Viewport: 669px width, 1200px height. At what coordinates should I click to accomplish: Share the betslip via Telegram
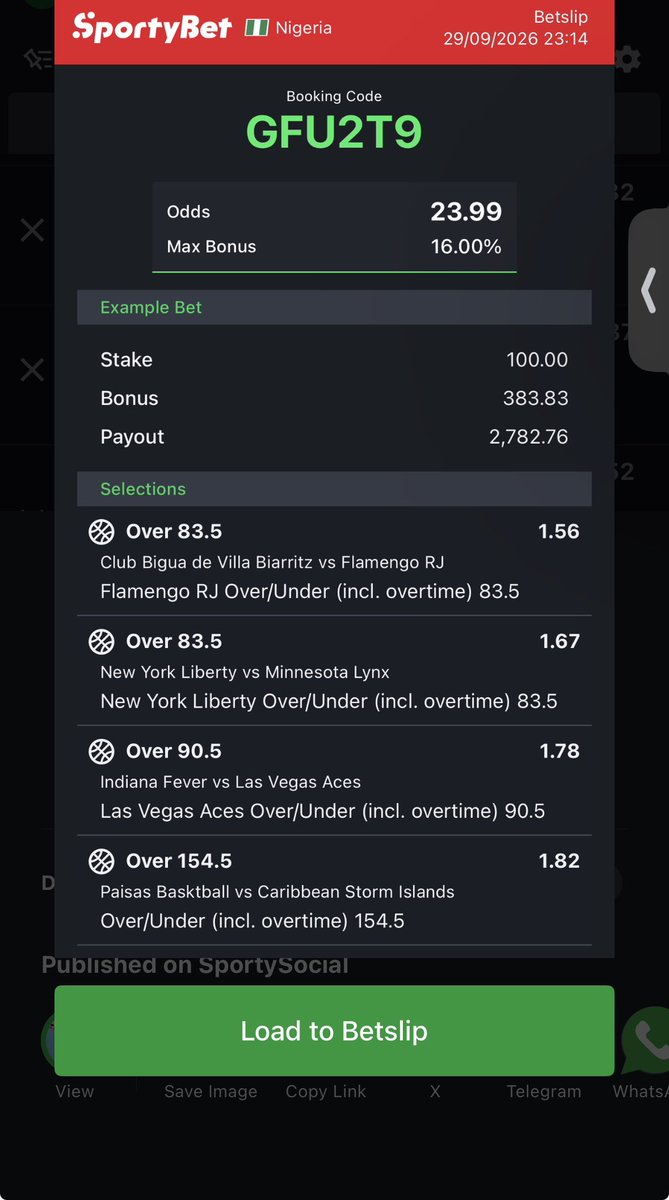544,1091
